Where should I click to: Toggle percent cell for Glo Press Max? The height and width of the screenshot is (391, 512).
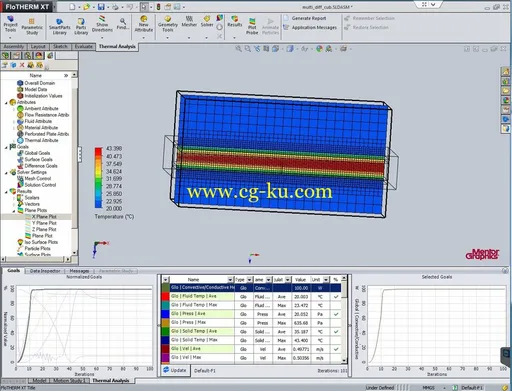pyautogui.click(x=336, y=323)
